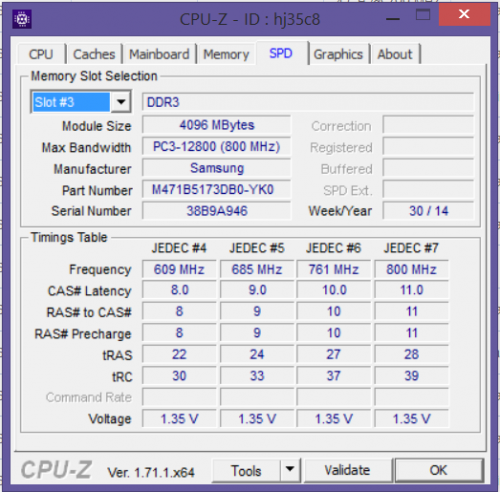This screenshot has width=500, height=492.
Task: Click the empty Registered field
Action: click(428, 147)
